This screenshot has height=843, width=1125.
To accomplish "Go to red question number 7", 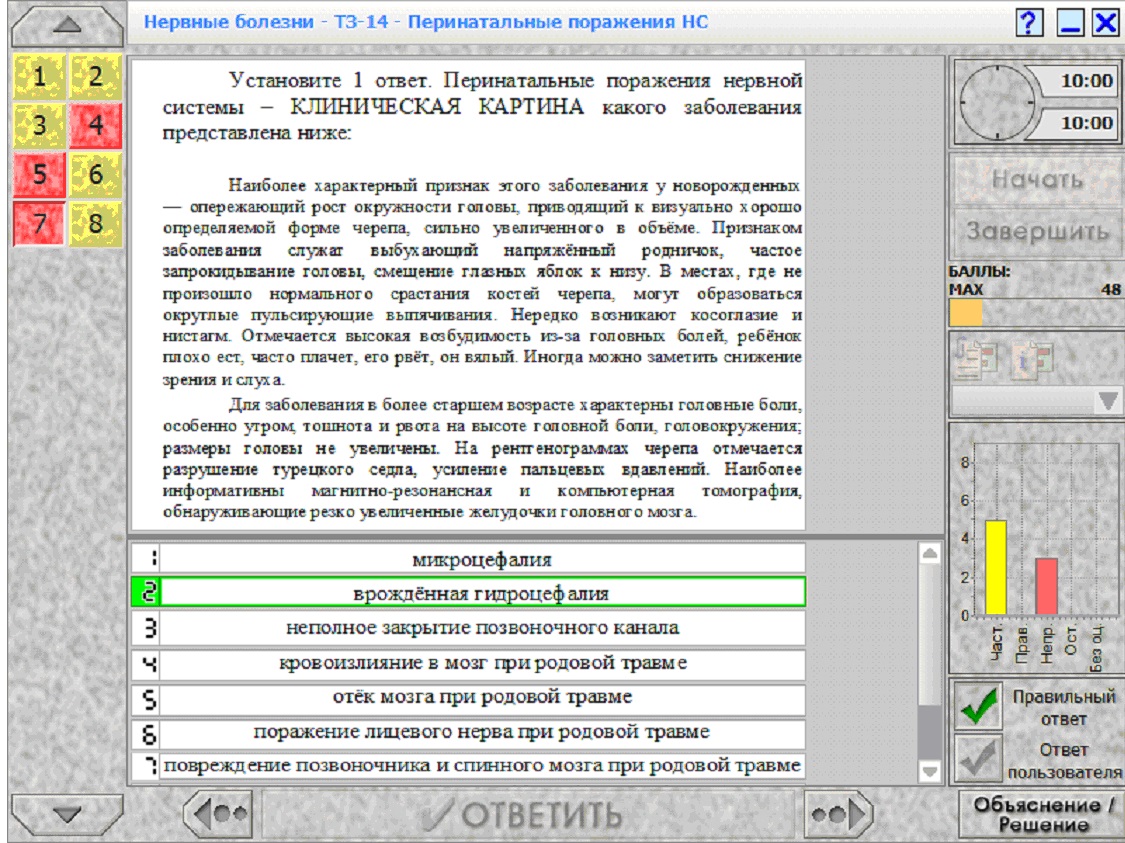I will [39, 224].
